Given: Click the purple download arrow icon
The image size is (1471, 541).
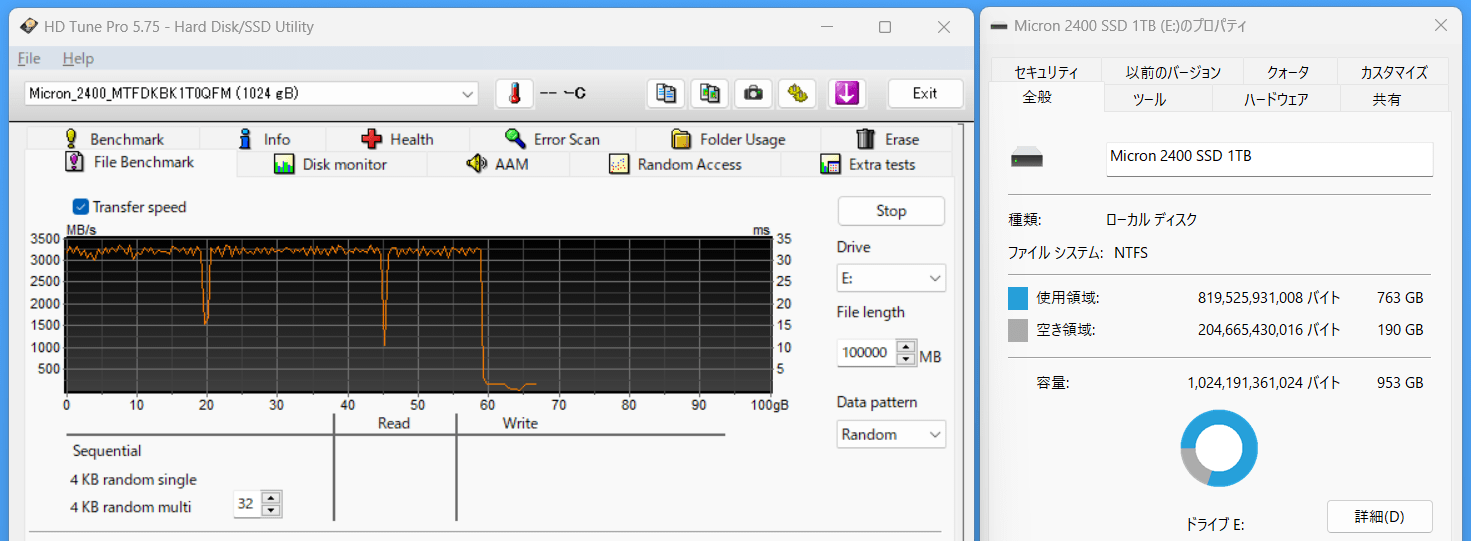Looking at the screenshot, I should tap(847, 93).
